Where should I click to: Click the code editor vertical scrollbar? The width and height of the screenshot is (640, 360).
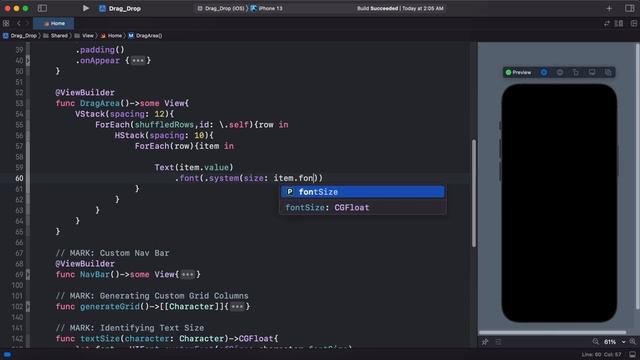pos(473,193)
